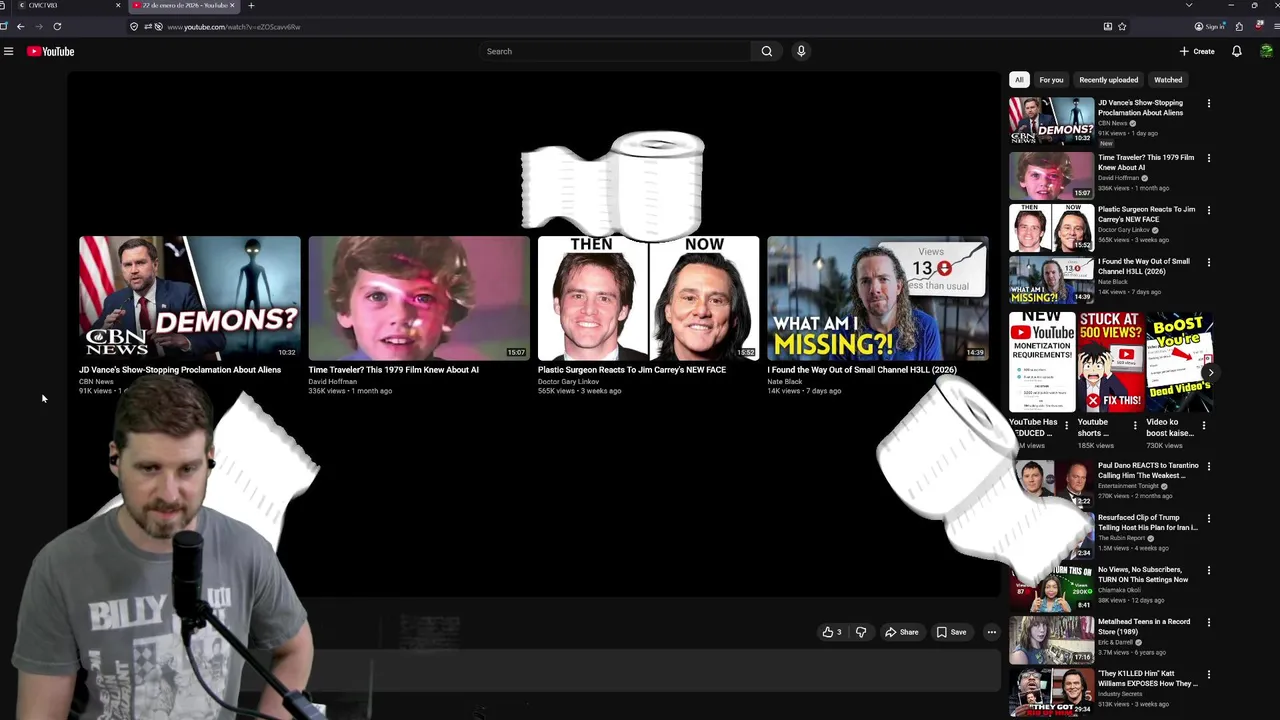Click browser Sign in account button
The image size is (1280, 720).
tap(1210, 27)
